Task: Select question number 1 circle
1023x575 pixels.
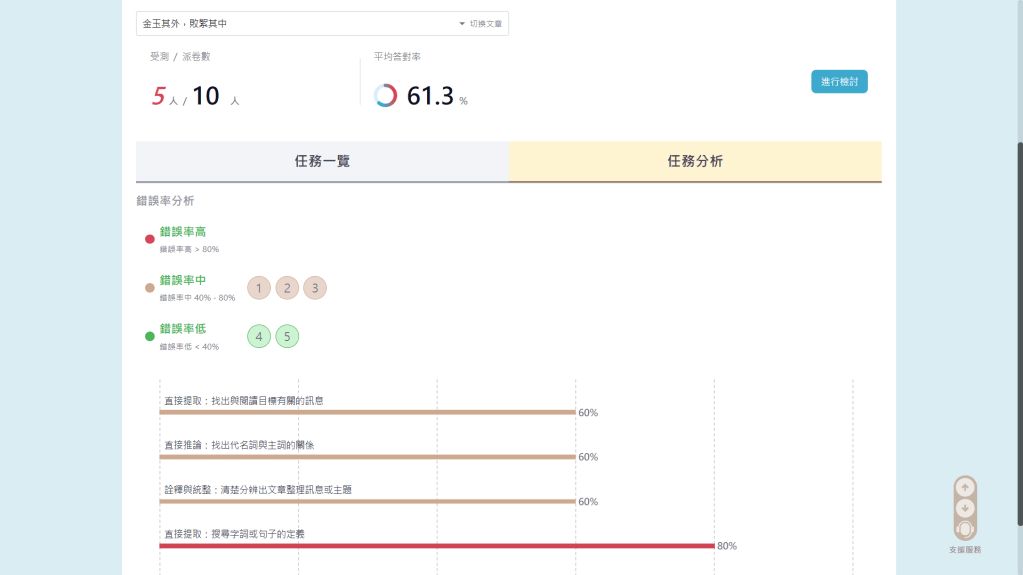Action: pos(259,288)
